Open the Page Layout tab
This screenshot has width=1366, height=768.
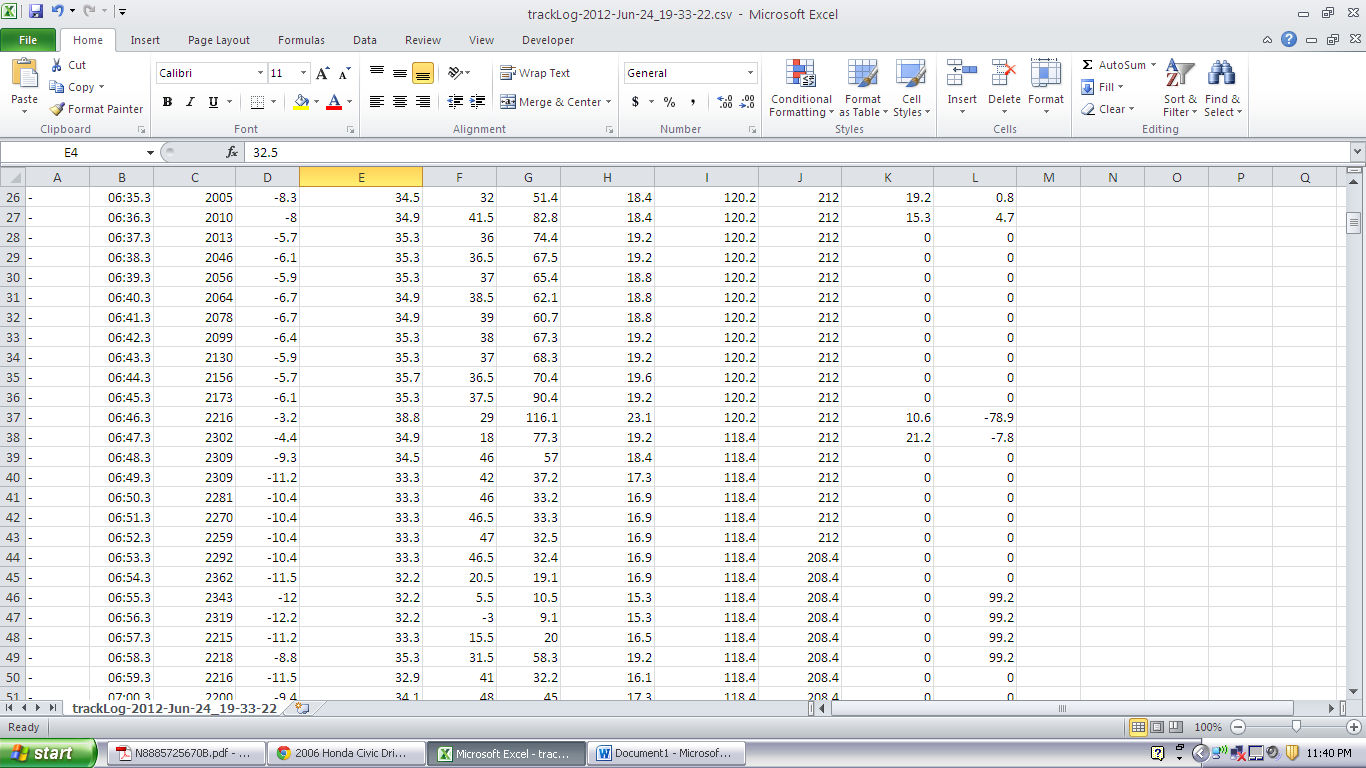coord(219,40)
